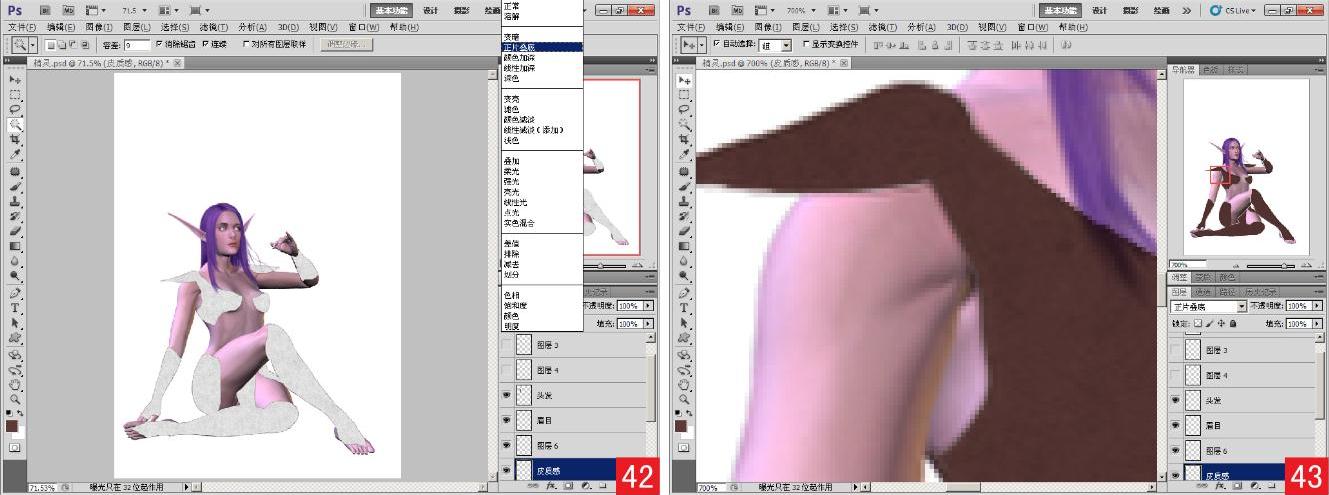1329x495 pixels.
Task: Click tolerance input field in left options bar
Action: click(x=137, y=45)
